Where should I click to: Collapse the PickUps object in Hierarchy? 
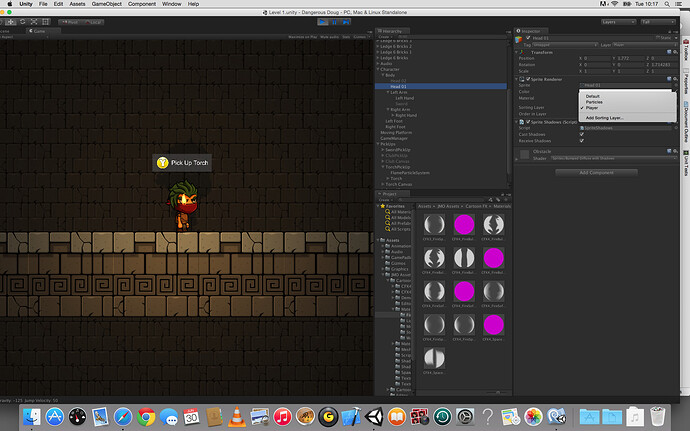[378, 144]
